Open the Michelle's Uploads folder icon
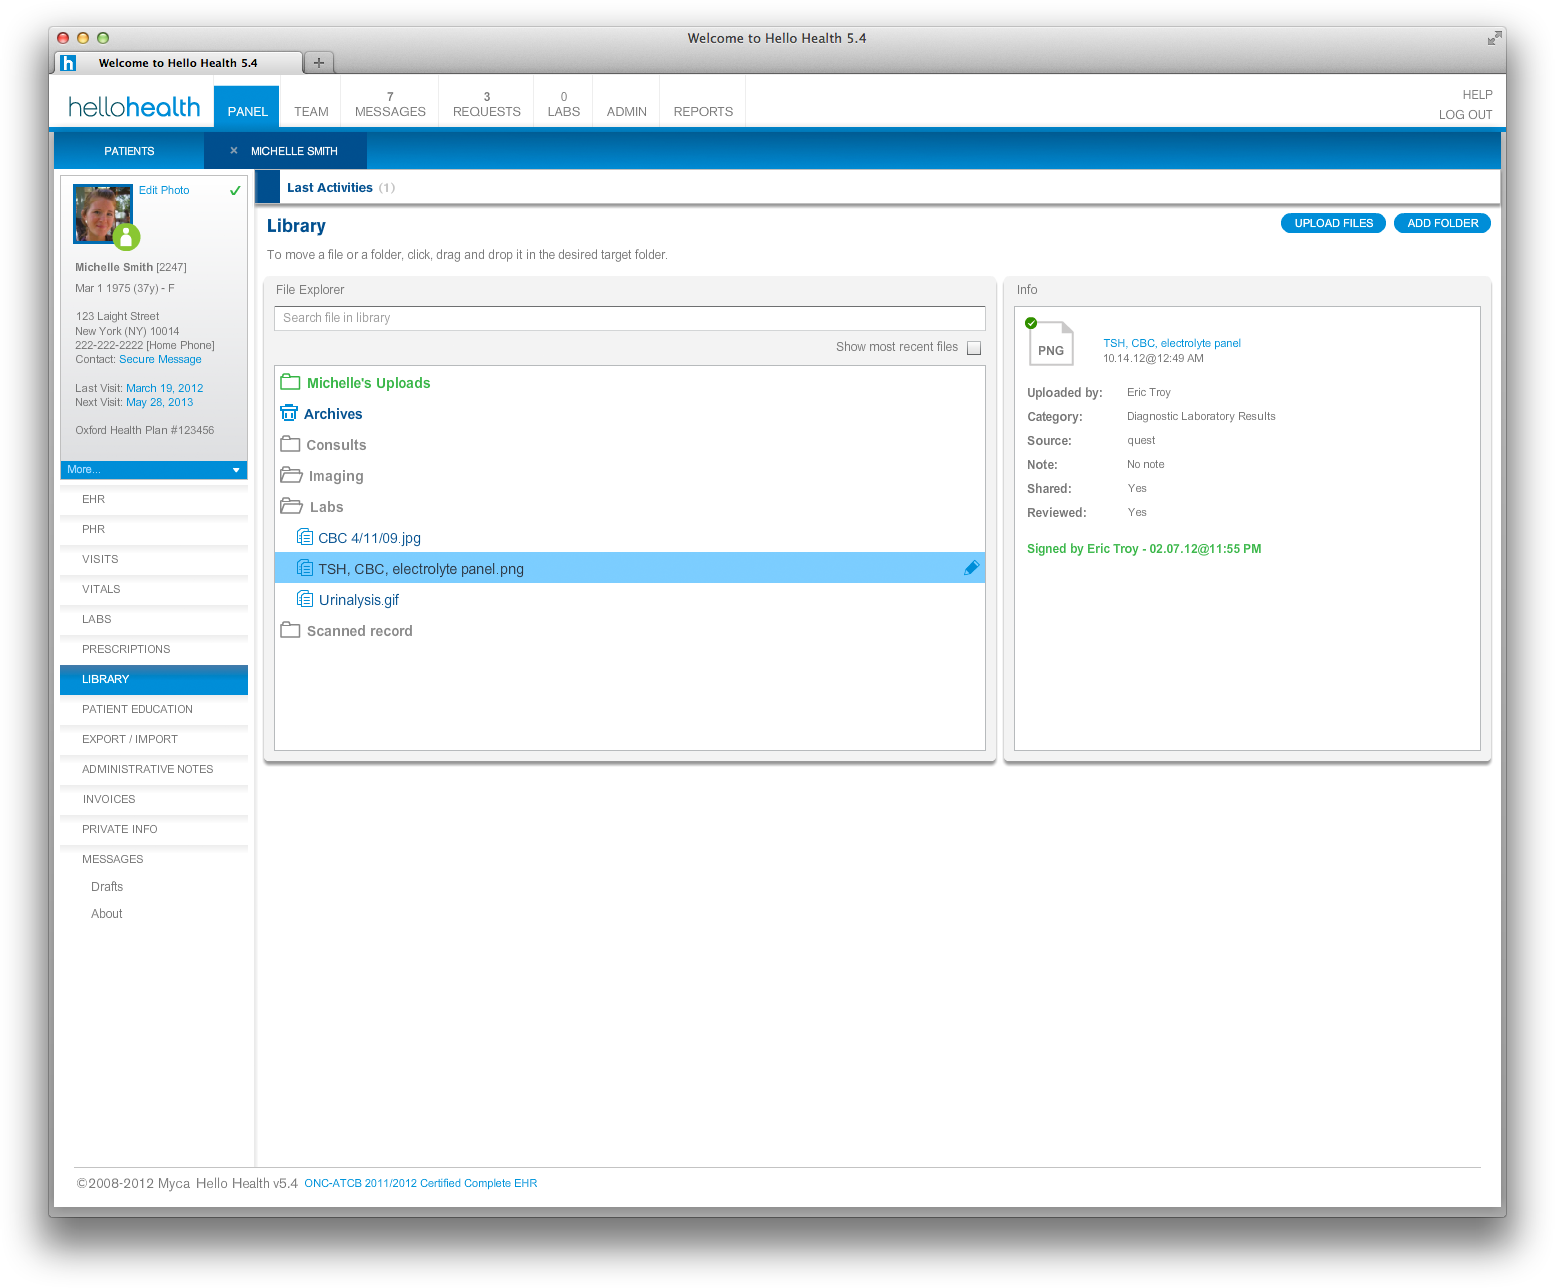The height and width of the screenshot is (1288, 1555). click(290, 381)
